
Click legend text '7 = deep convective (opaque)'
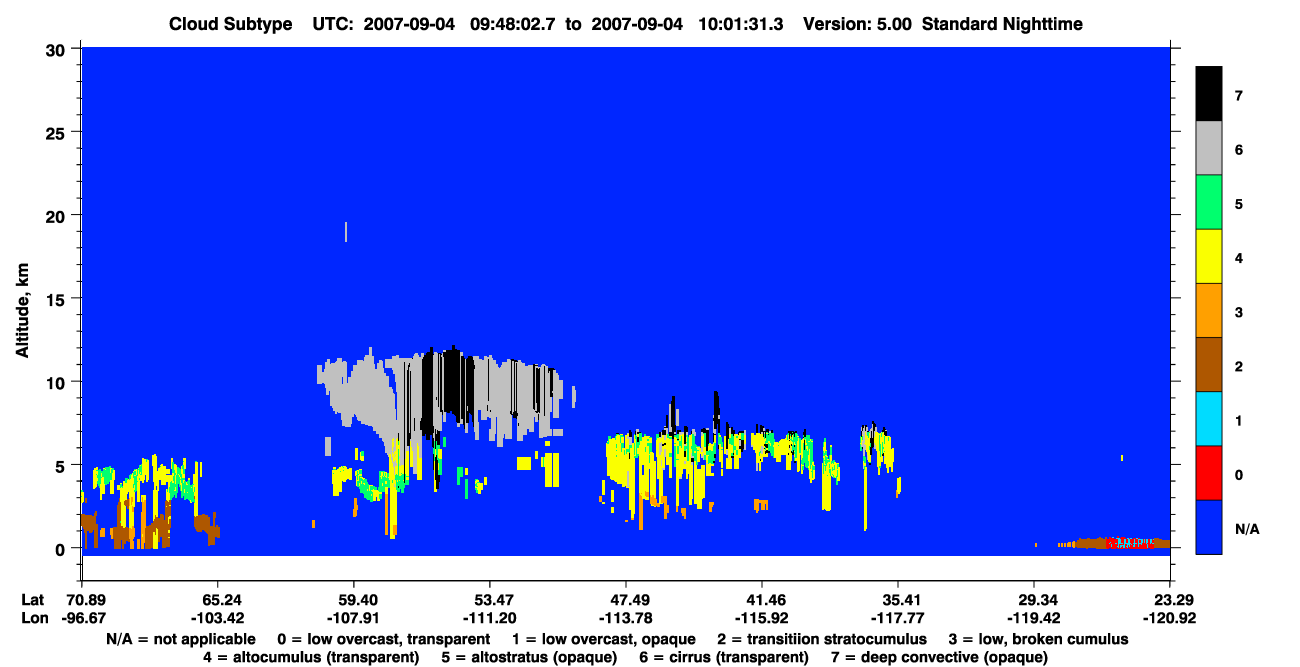click(x=939, y=657)
